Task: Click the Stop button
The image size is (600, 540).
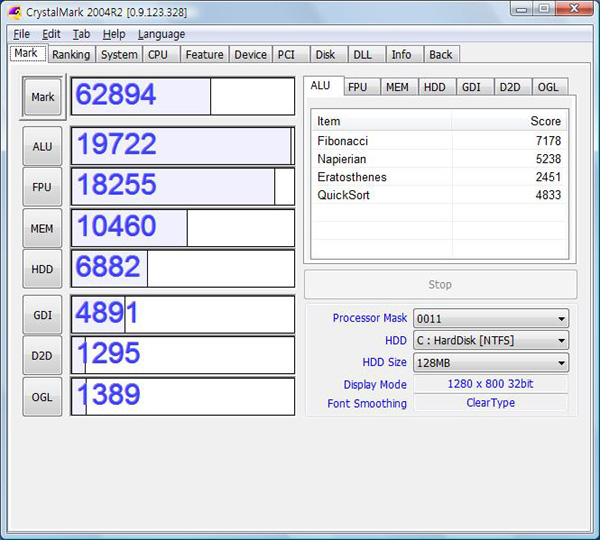Action: [440, 285]
